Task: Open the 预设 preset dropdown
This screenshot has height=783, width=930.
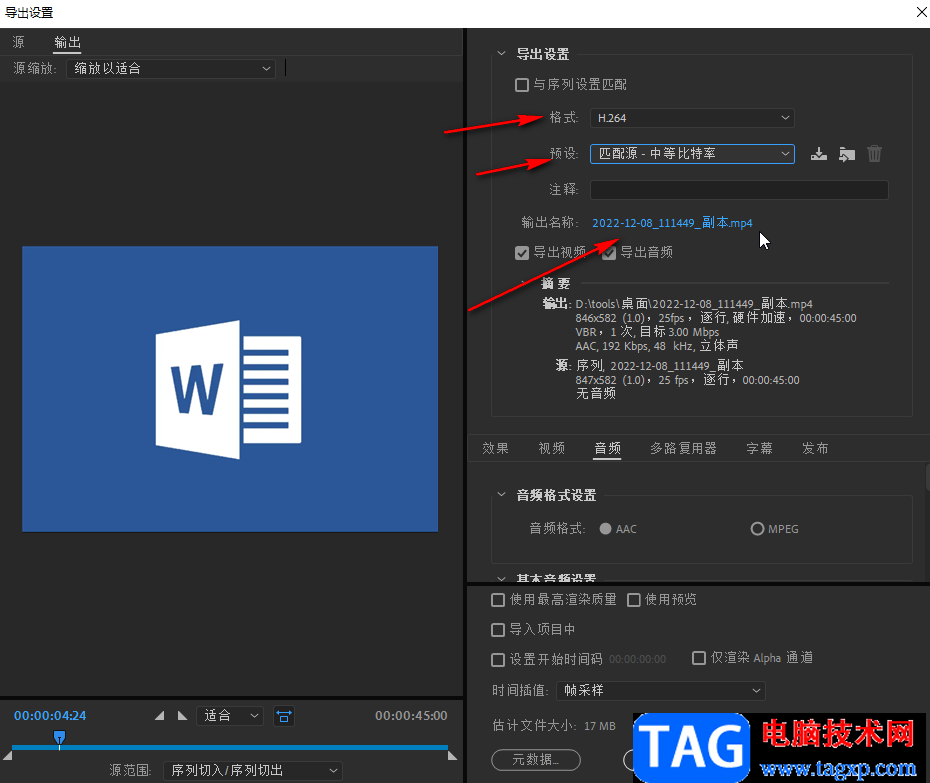Action: pos(692,154)
